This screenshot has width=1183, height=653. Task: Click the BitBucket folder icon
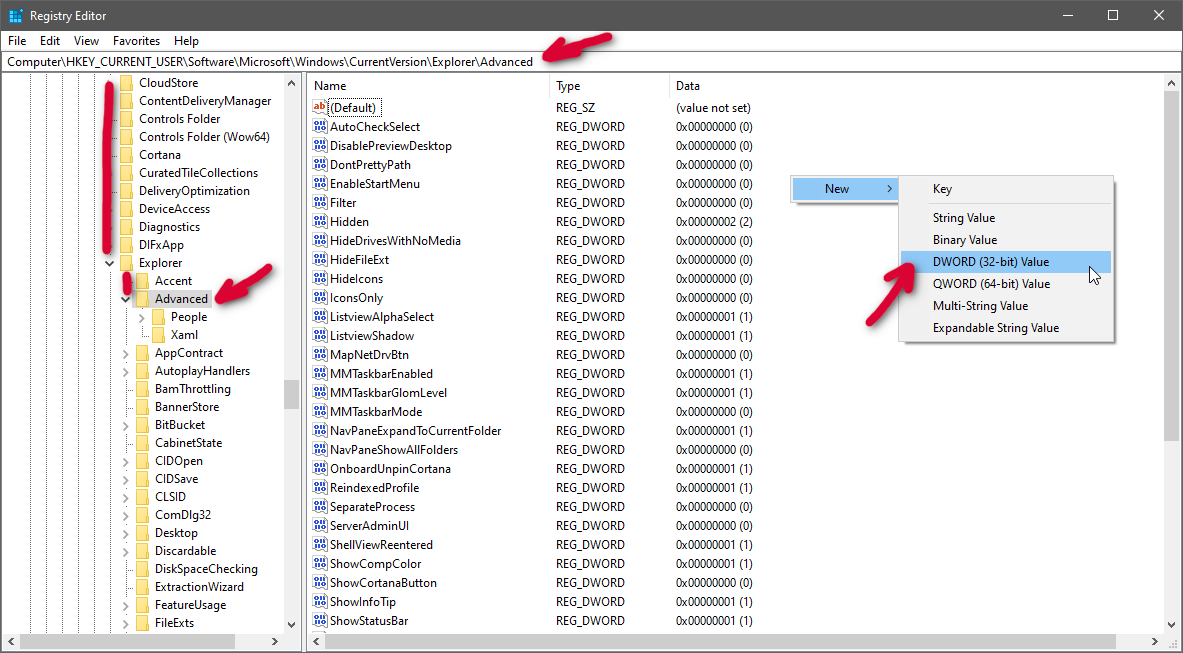(x=142, y=425)
